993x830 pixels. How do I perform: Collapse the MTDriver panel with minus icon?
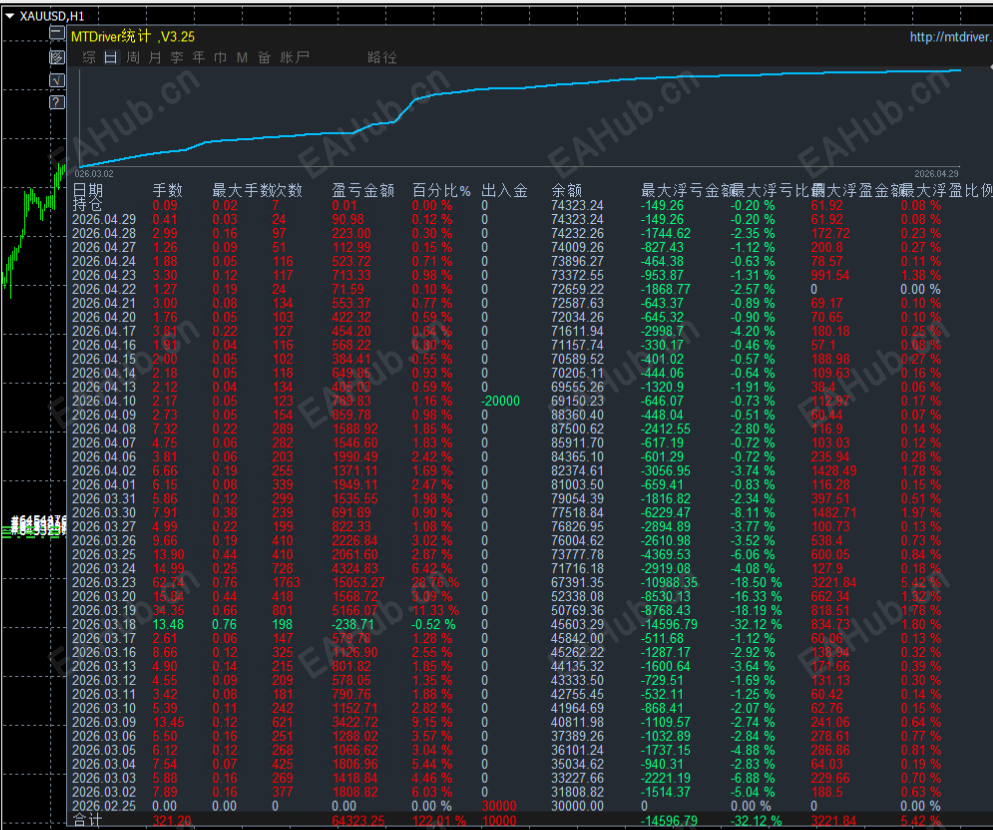point(57,33)
